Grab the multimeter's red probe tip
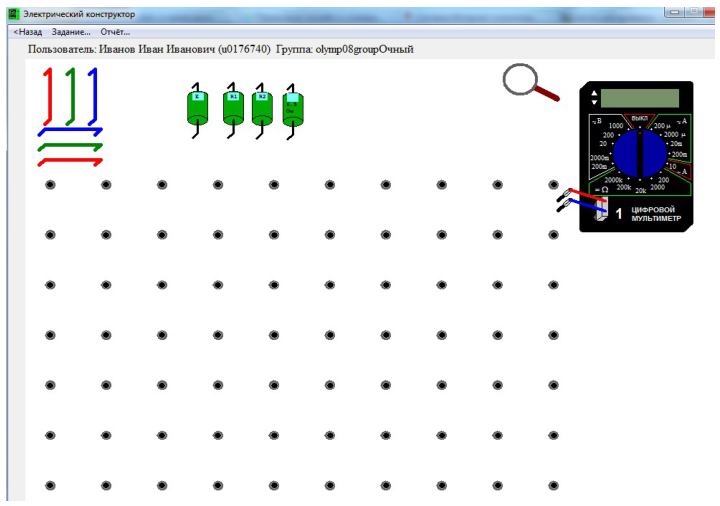This screenshot has width=720, height=506. [x=563, y=196]
